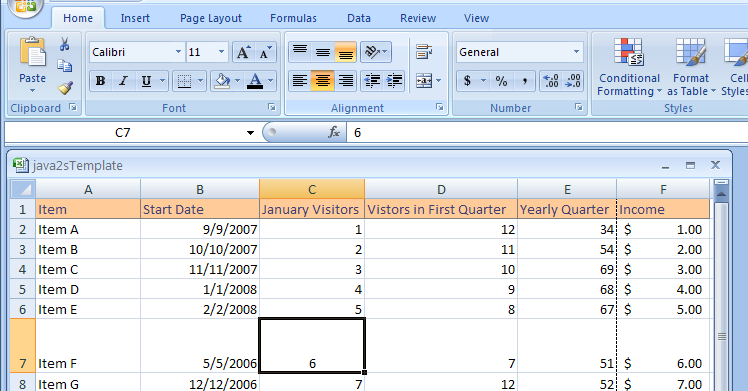Click the java2sTemplate workbook icon
The height and width of the screenshot is (391, 748).
coord(20,165)
